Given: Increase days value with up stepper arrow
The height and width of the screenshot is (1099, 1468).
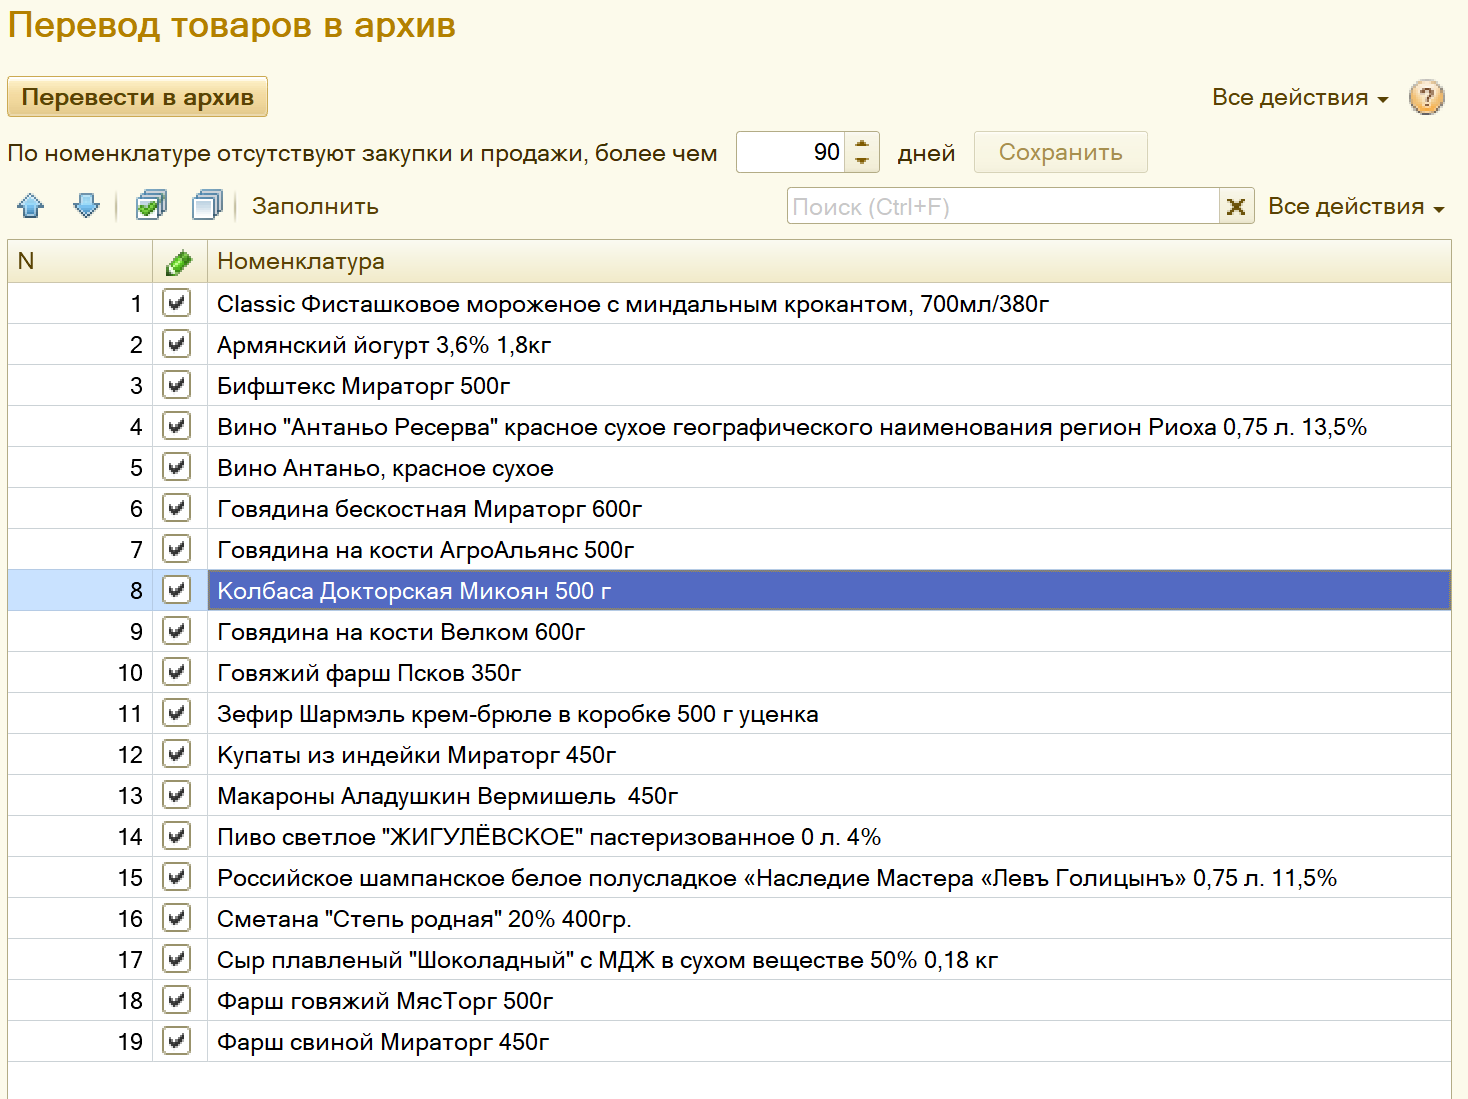Looking at the screenshot, I should pos(862,144).
